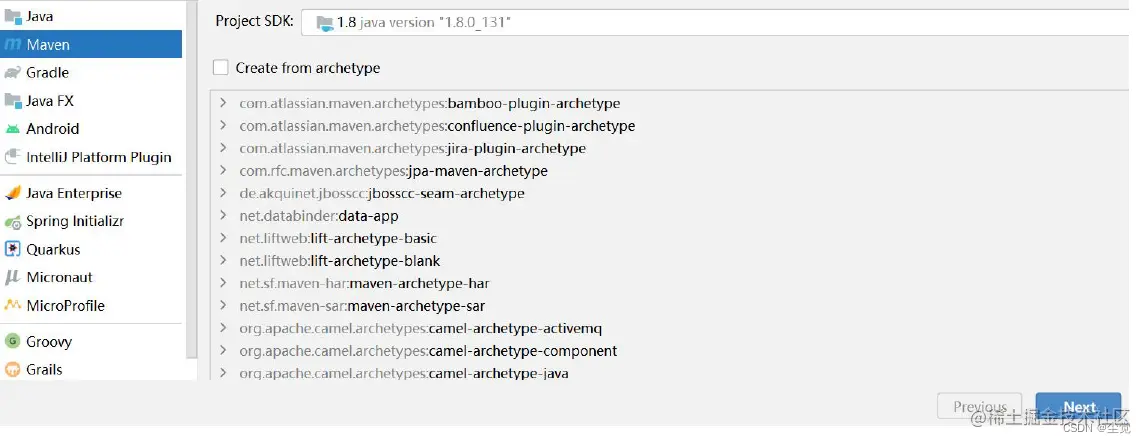Expand camel-archetype-activemq node
This screenshot has width=1146, height=443.
coord(223,329)
